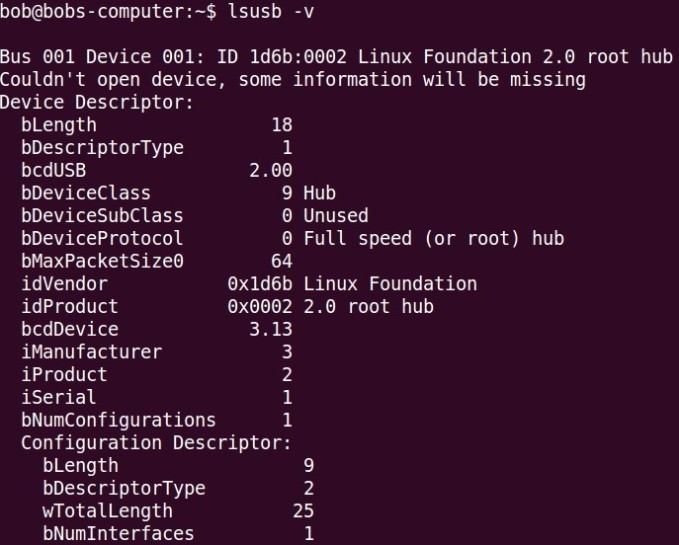
Task: Click the idProduct value 0x0002
Action: (x=260, y=306)
